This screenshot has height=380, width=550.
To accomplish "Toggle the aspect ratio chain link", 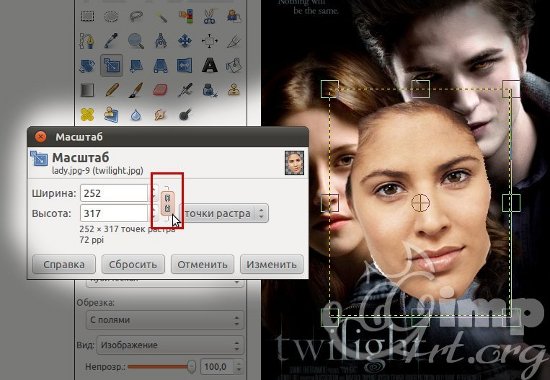I will pos(168,203).
